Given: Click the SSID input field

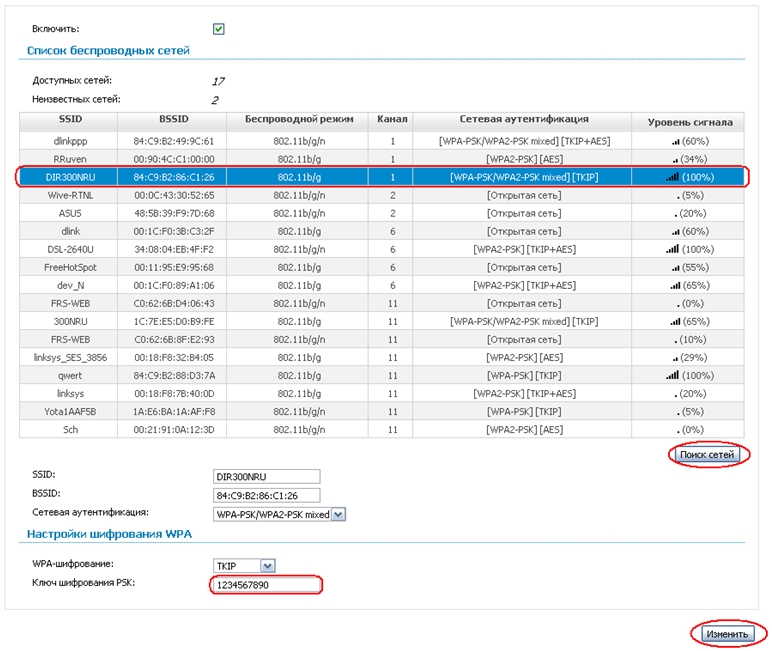Looking at the screenshot, I should tap(265, 476).
